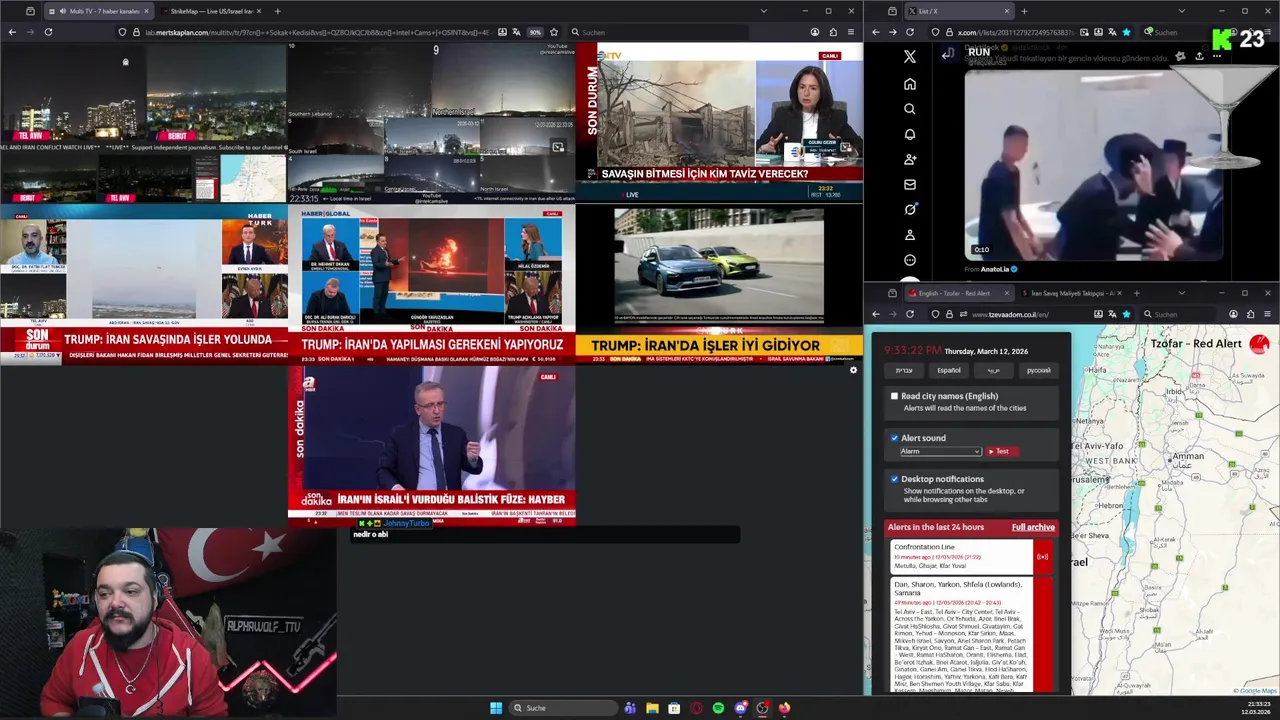Open extensions icon in Multi TV window

click(833, 32)
